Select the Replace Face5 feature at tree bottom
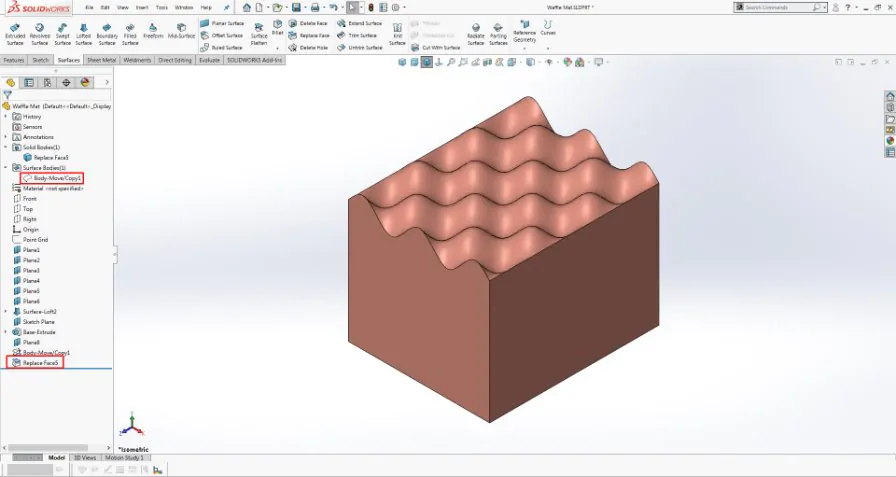 click(35, 363)
